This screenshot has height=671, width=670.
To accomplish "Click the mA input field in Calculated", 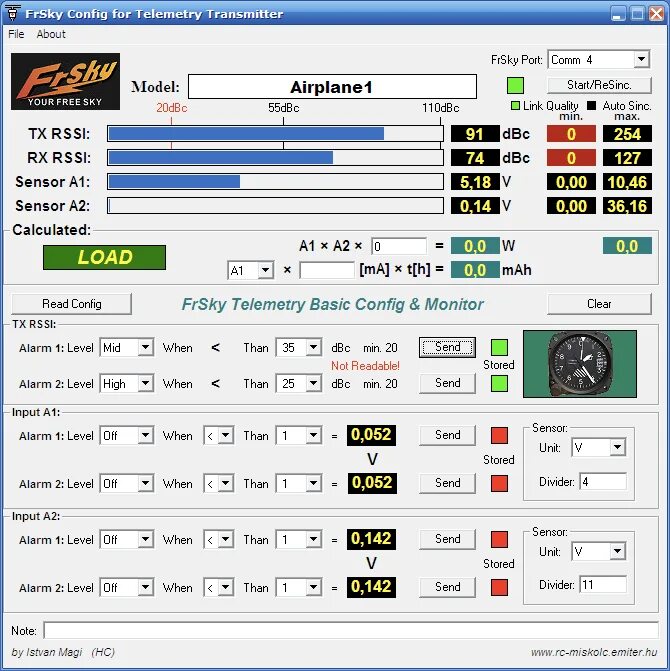I will [327, 270].
